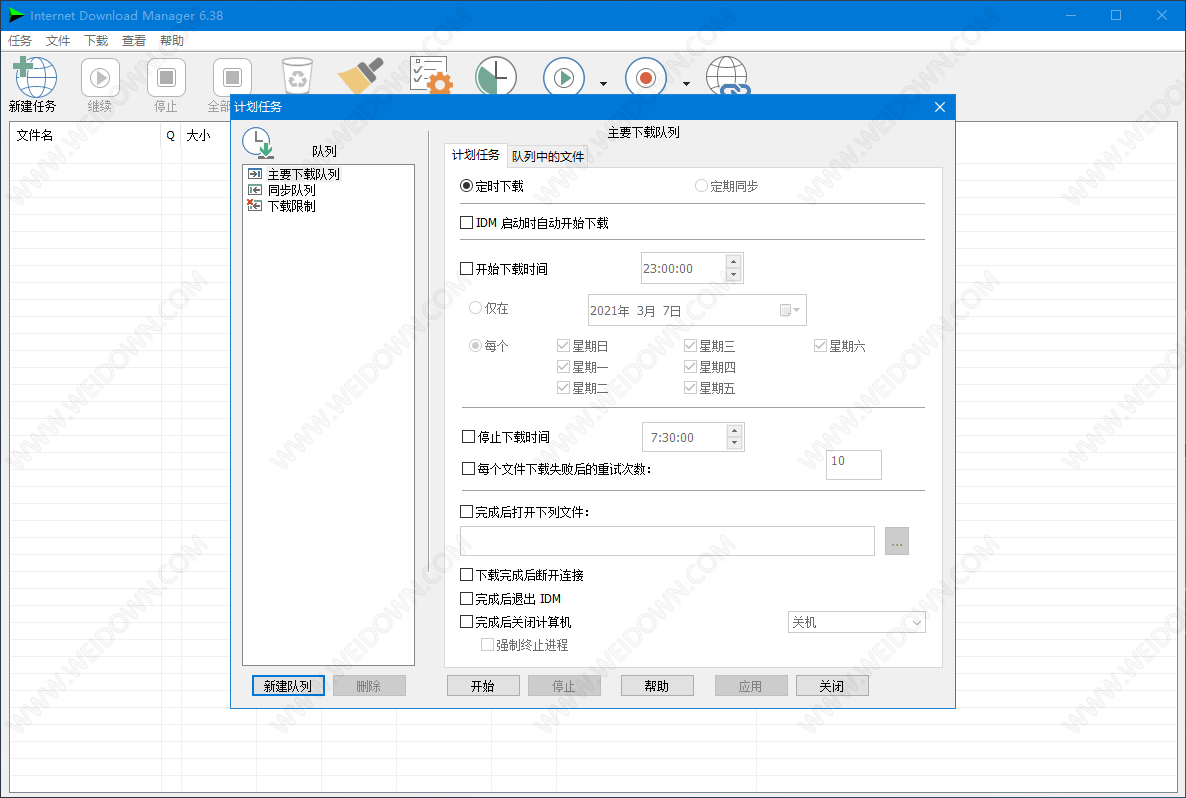The height and width of the screenshot is (798, 1186).
Task: Select the 每个 radio button
Action: tap(475, 346)
